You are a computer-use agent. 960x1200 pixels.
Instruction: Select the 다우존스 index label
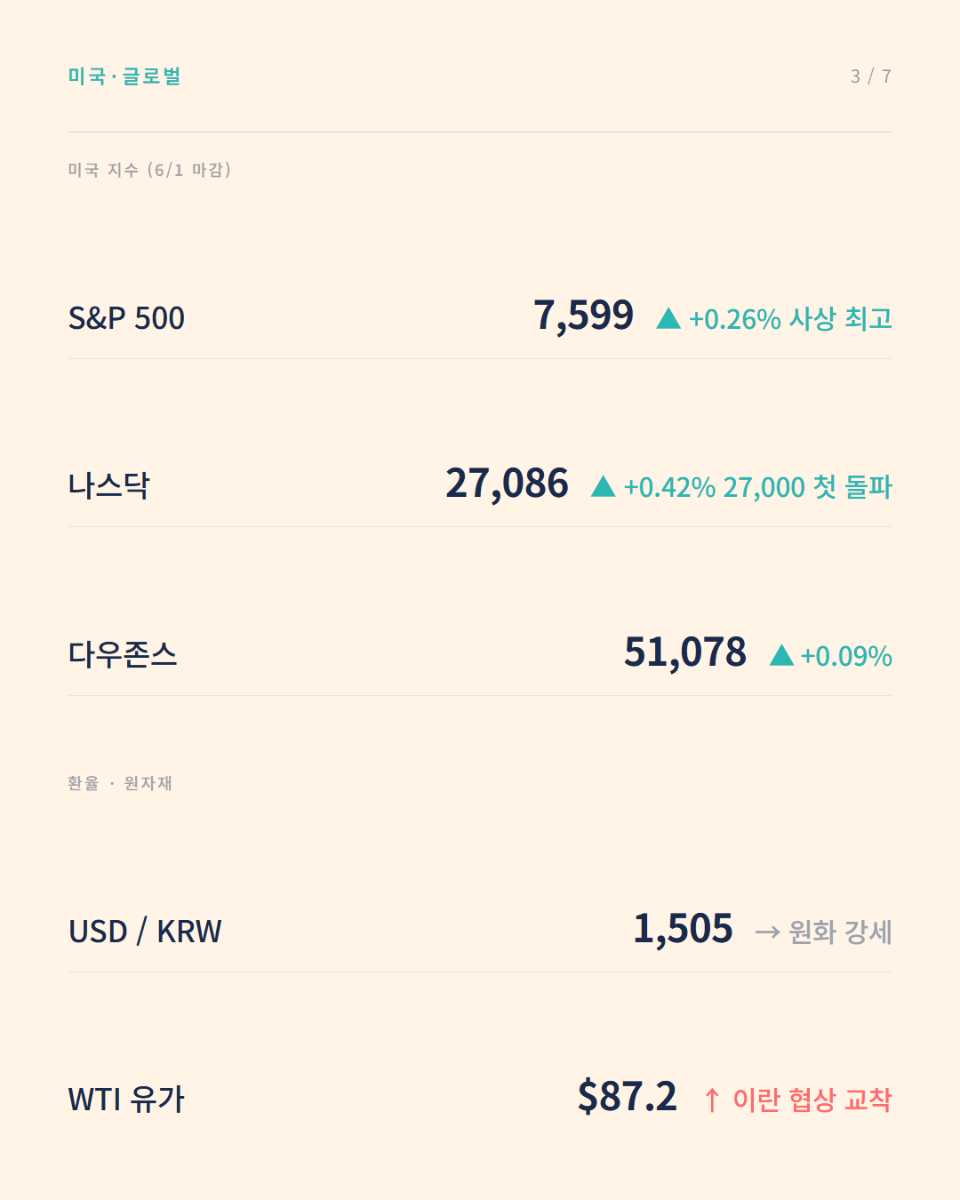coord(123,656)
